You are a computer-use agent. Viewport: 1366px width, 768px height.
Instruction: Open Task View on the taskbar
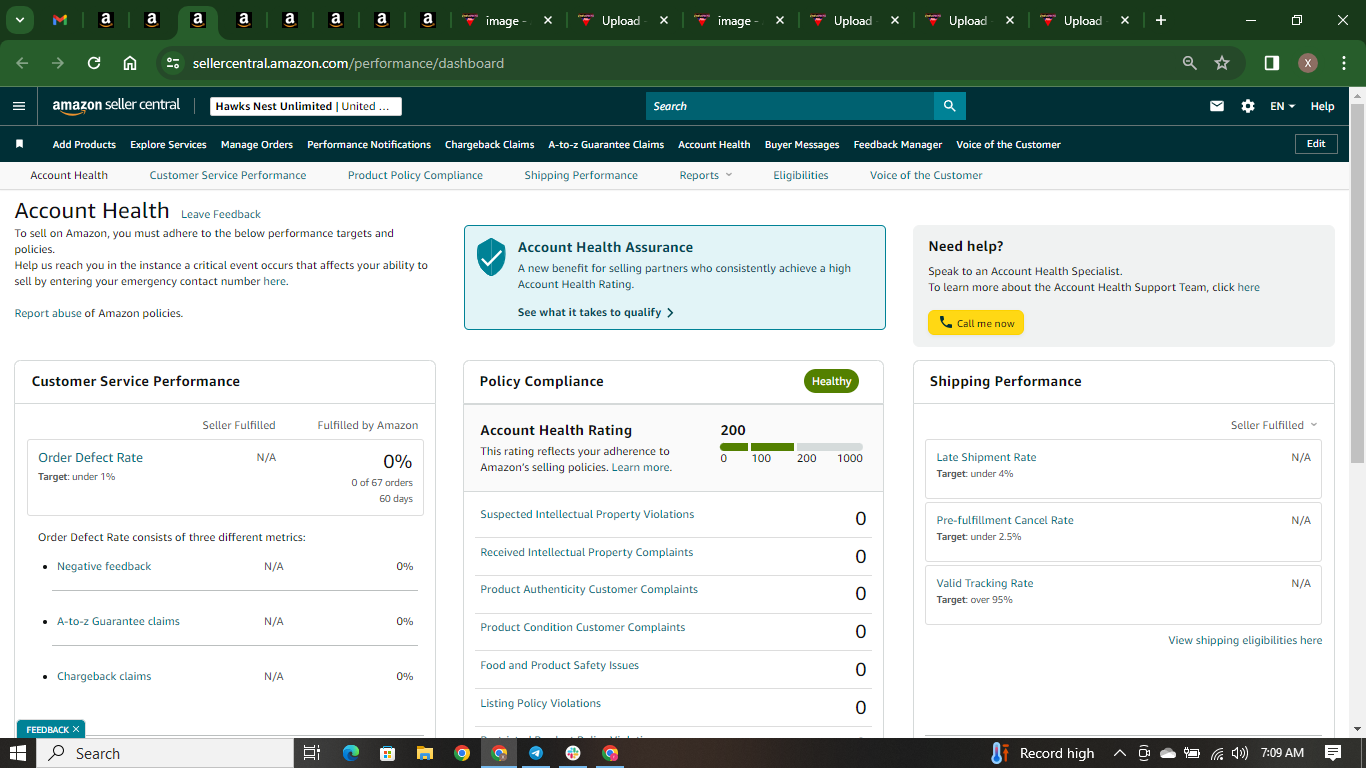tap(312, 753)
